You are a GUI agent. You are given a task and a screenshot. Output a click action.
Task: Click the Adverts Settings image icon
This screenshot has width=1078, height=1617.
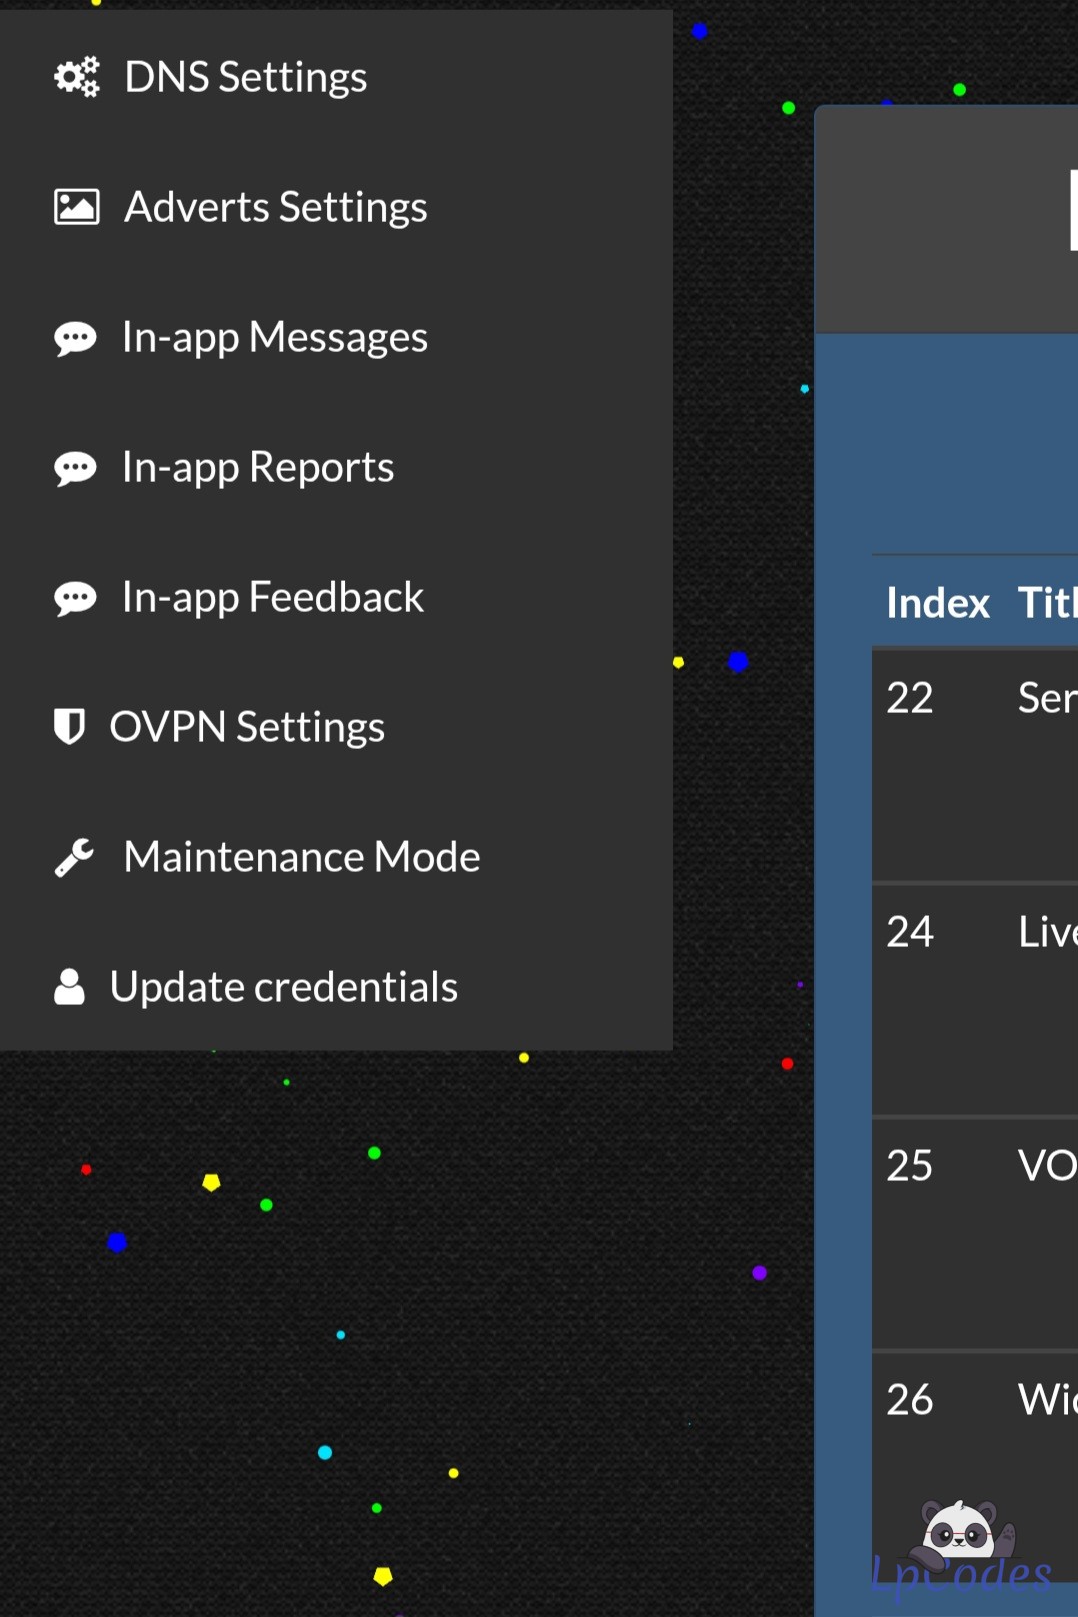(x=77, y=207)
